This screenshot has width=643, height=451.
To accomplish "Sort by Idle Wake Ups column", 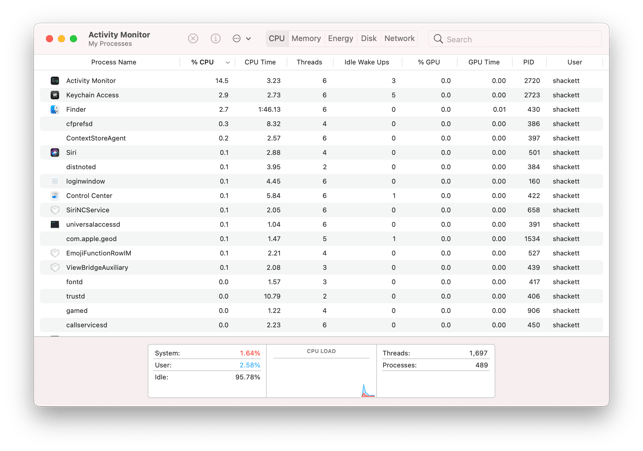I will point(367,62).
